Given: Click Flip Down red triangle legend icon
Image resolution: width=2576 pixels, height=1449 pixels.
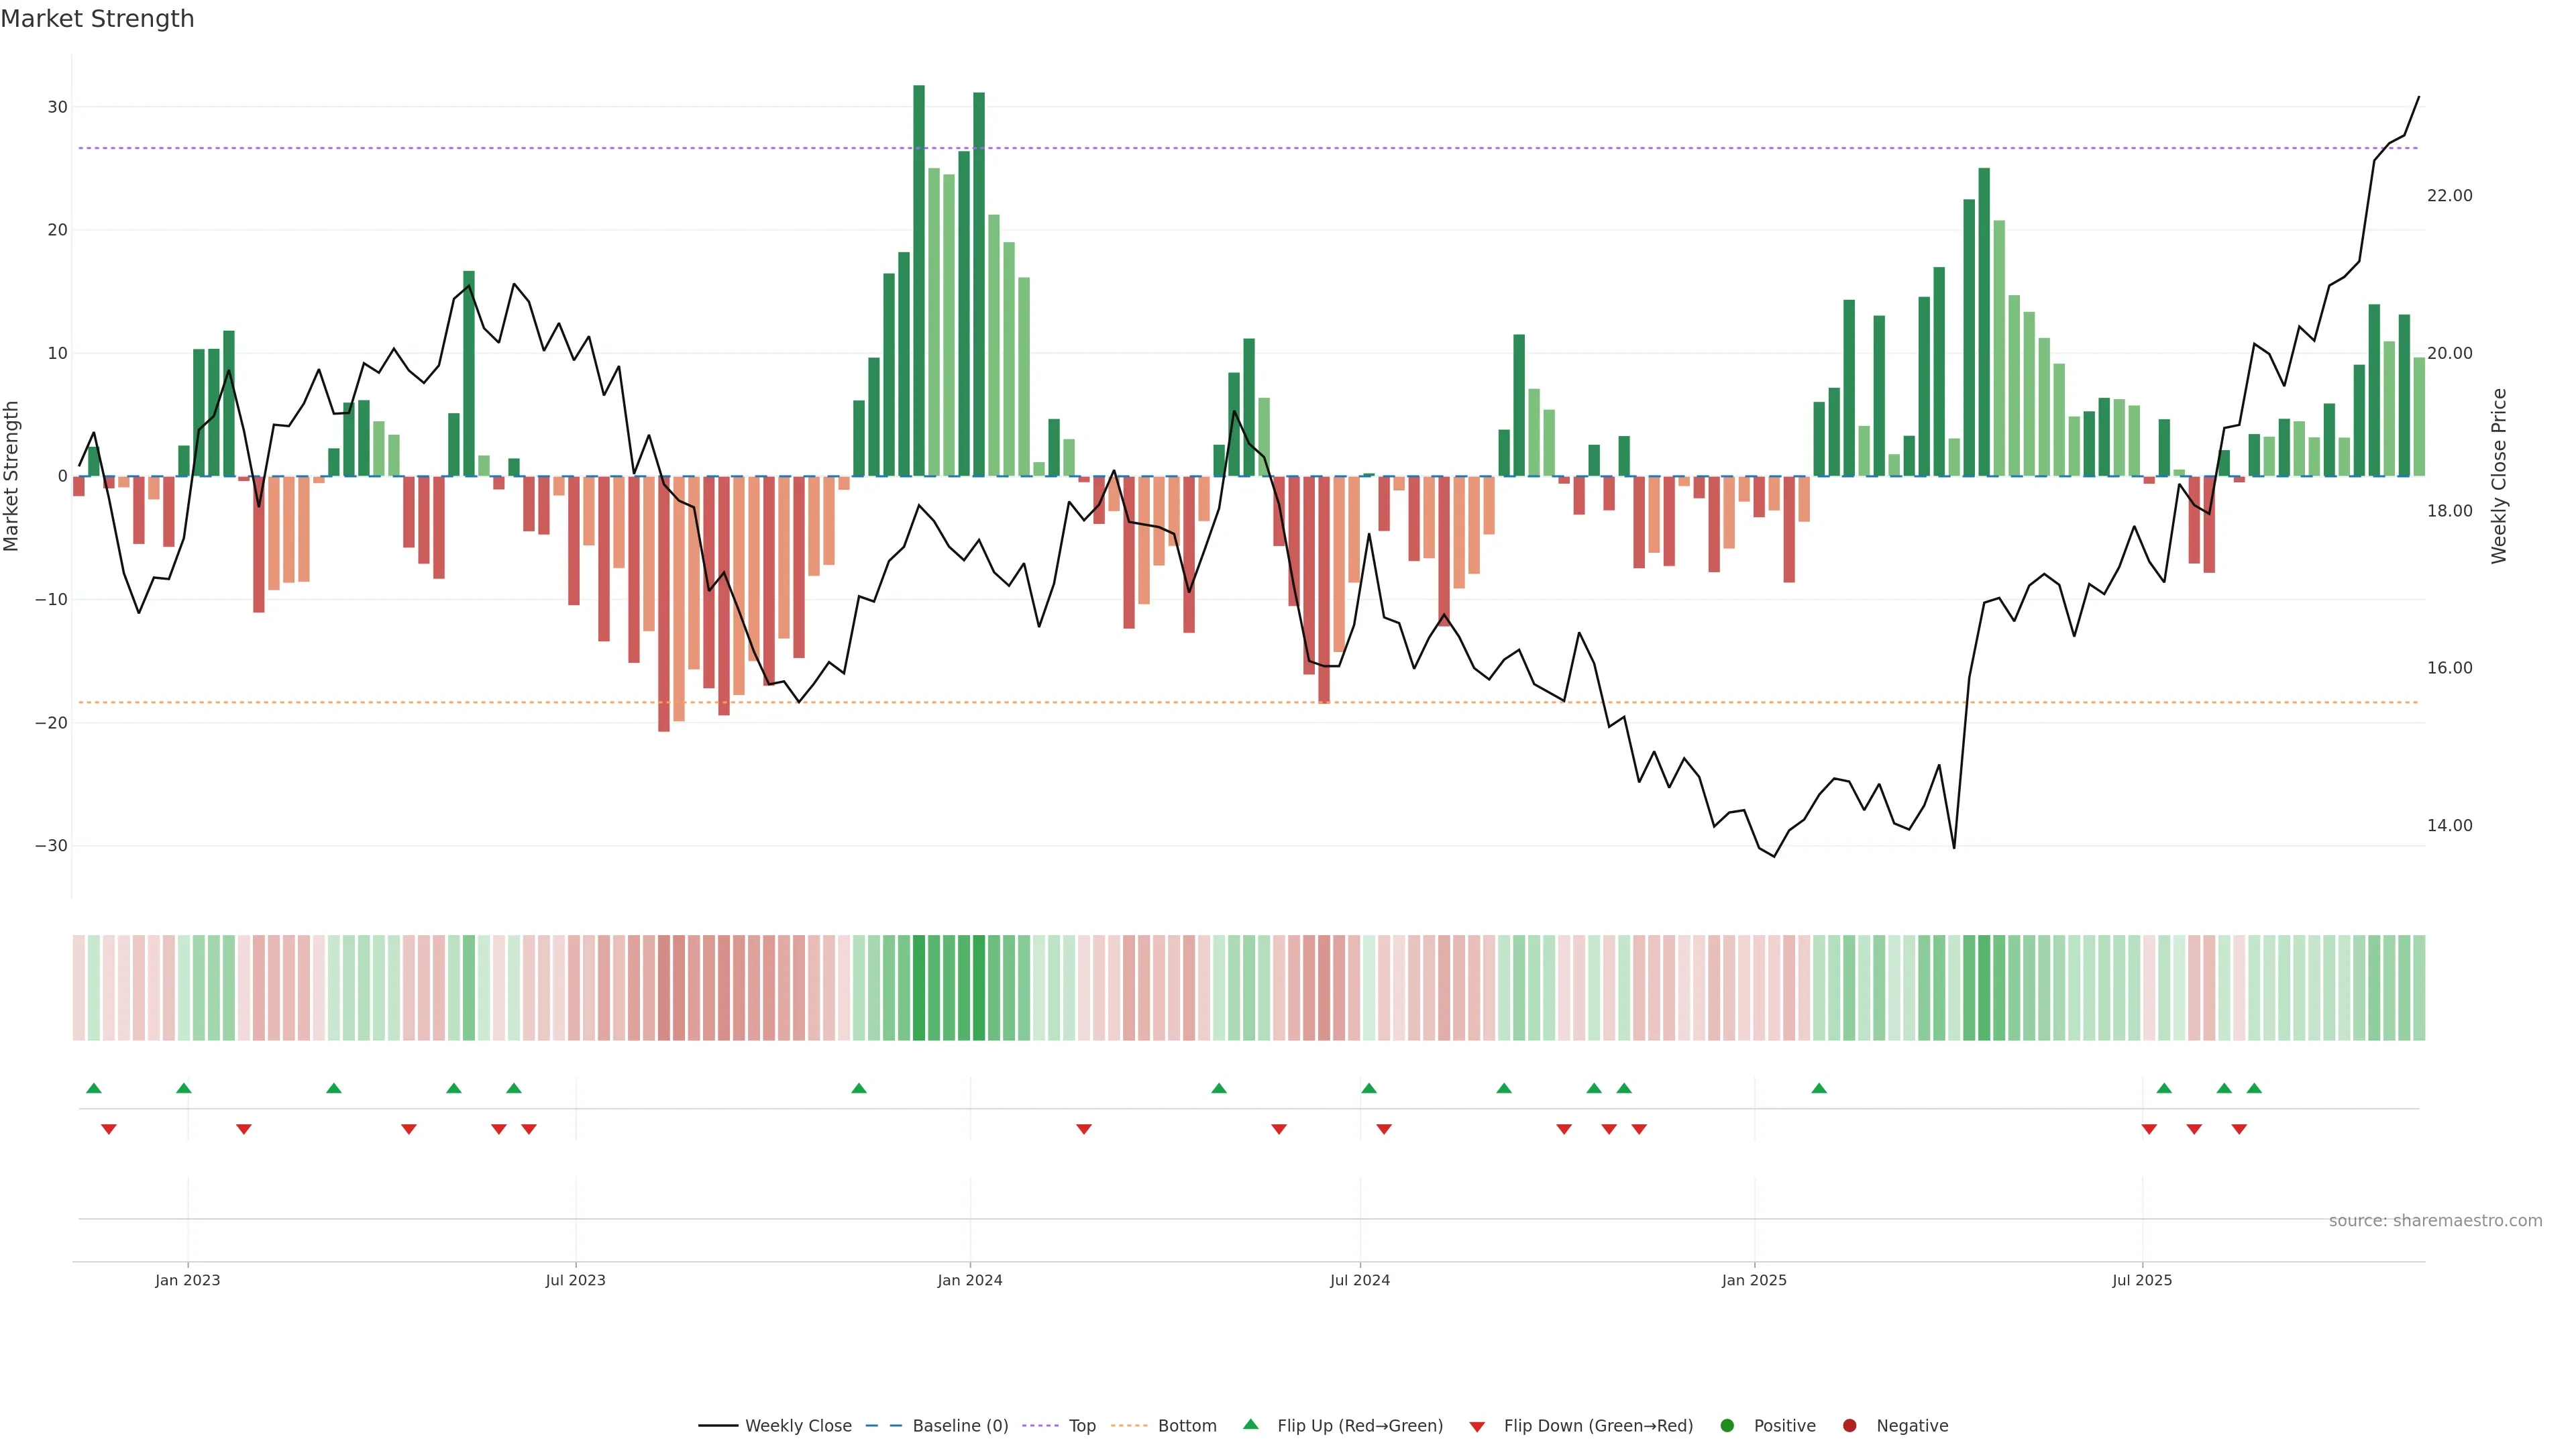Looking at the screenshot, I should pyautogui.click(x=1477, y=1427).
